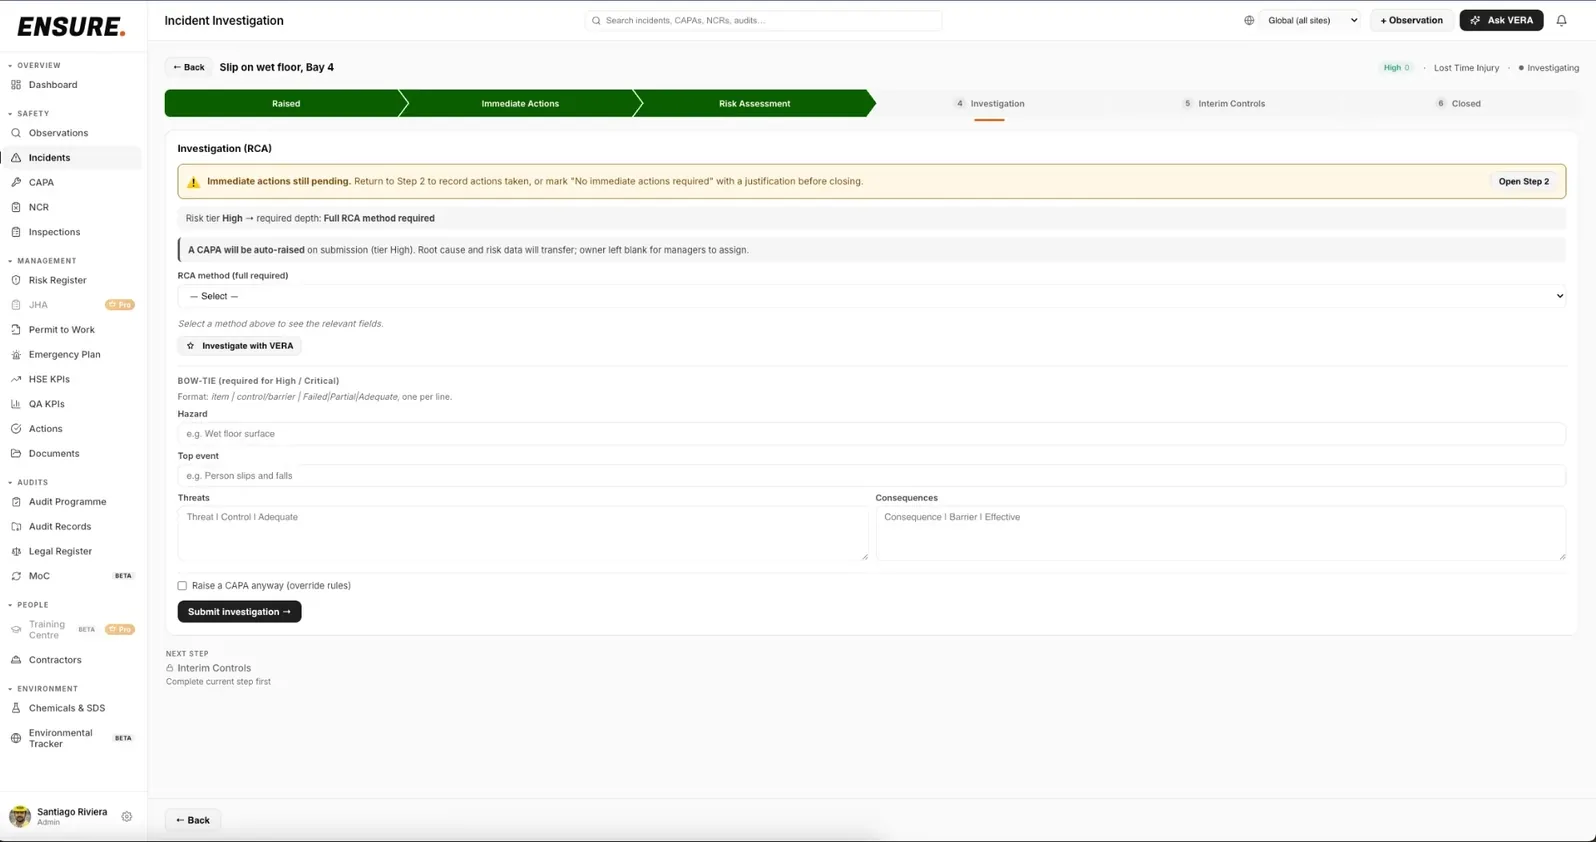Click the Observations magnifier icon
The height and width of the screenshot is (842, 1596).
16,133
